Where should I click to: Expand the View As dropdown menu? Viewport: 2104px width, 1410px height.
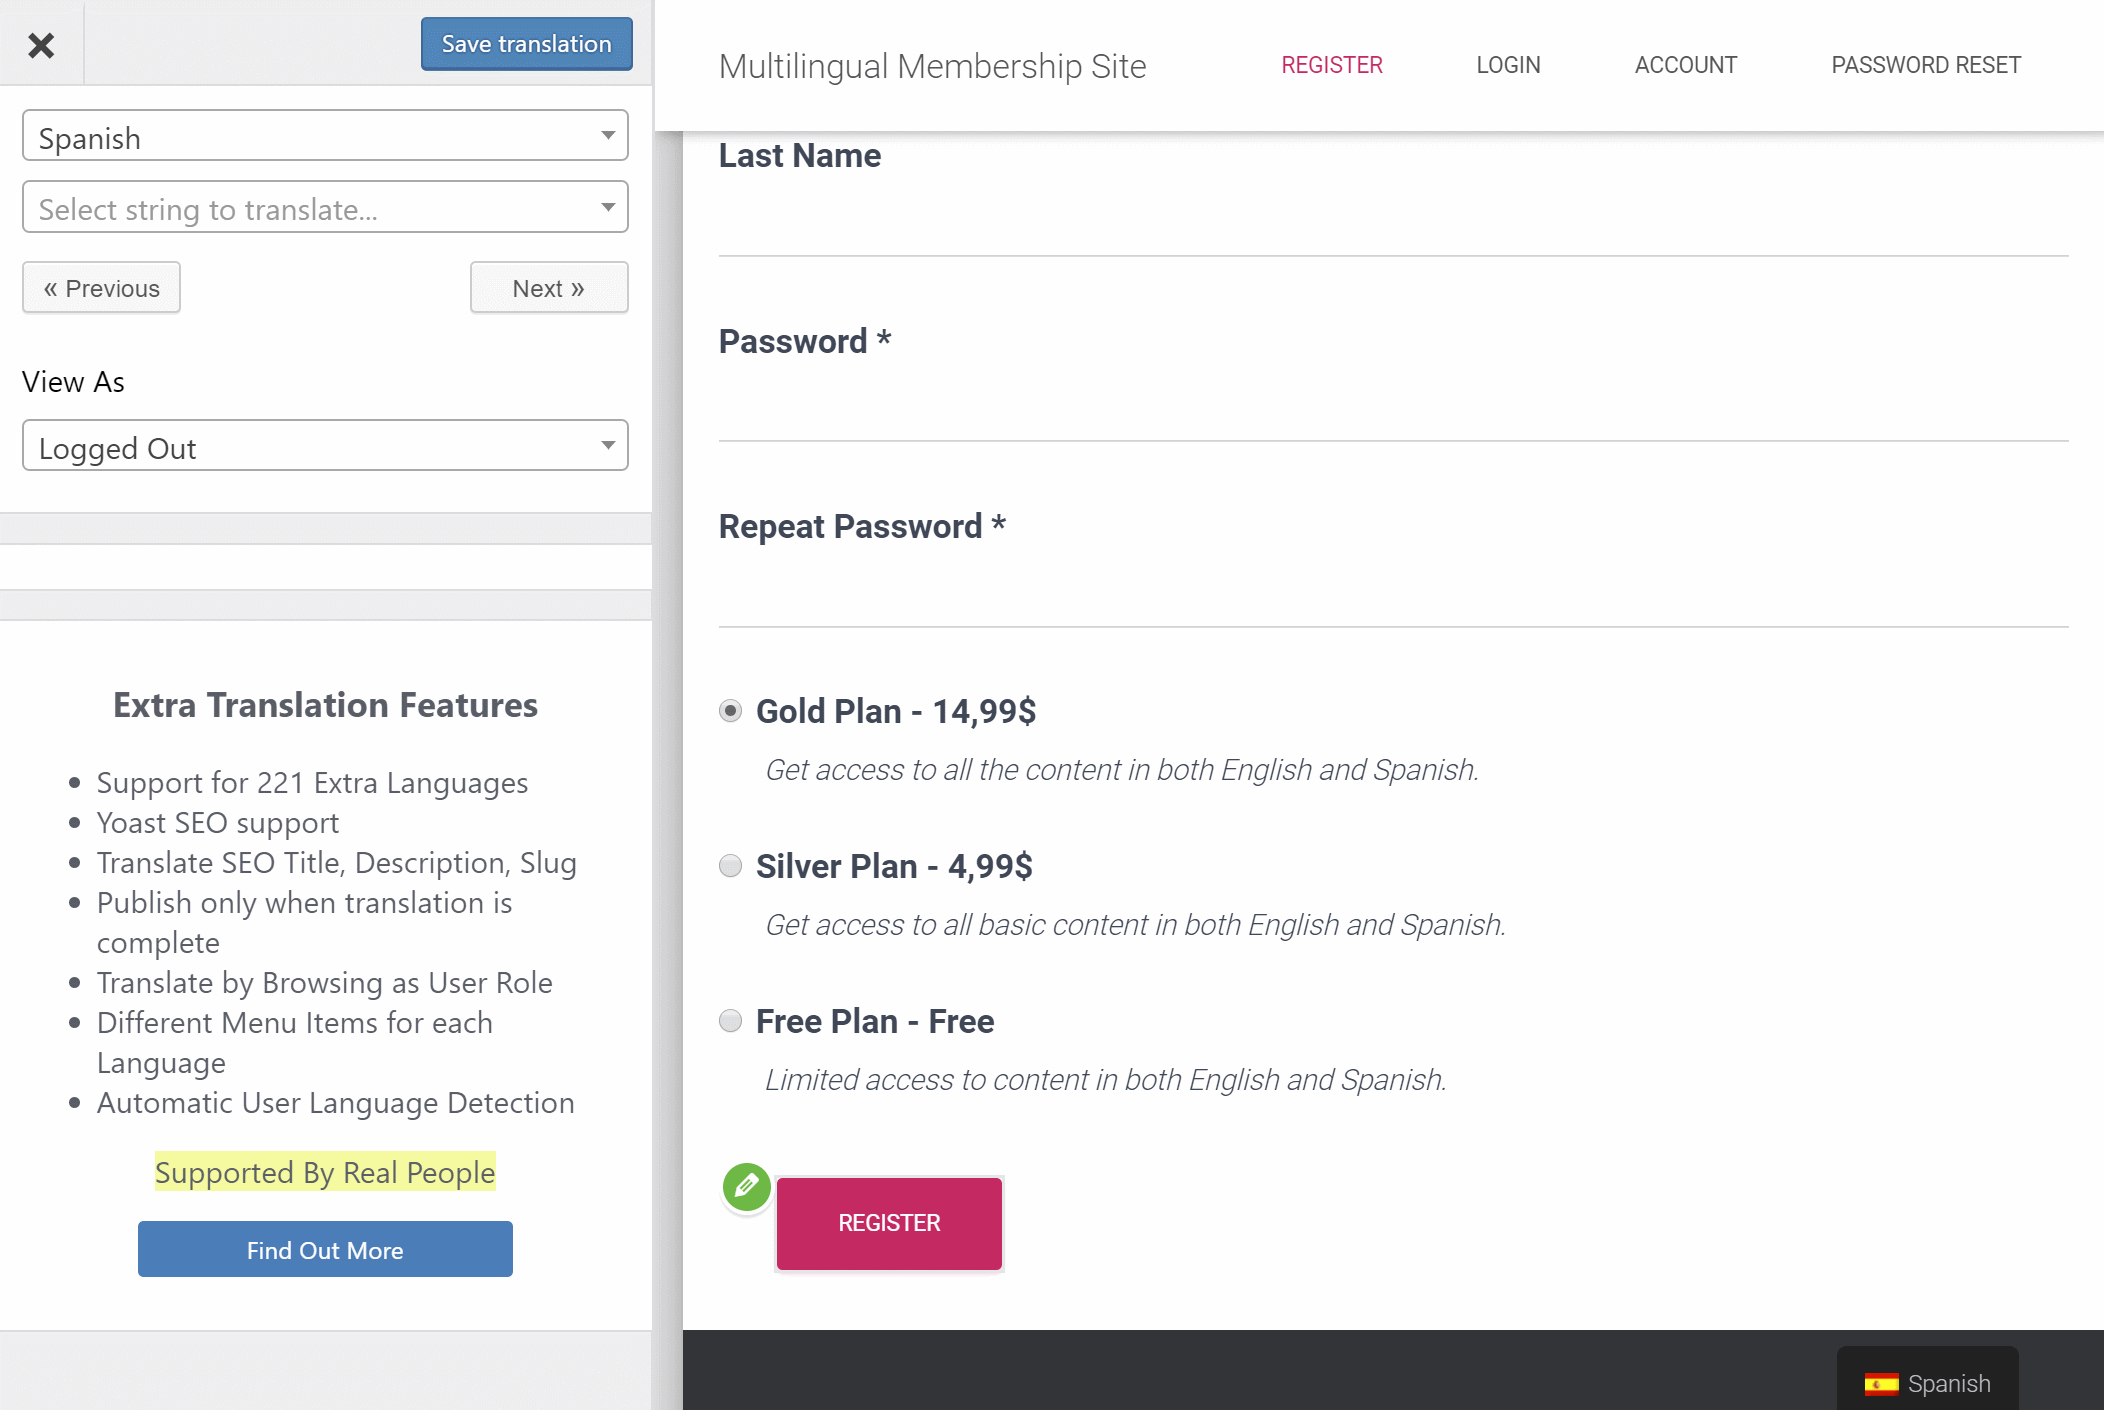[606, 445]
